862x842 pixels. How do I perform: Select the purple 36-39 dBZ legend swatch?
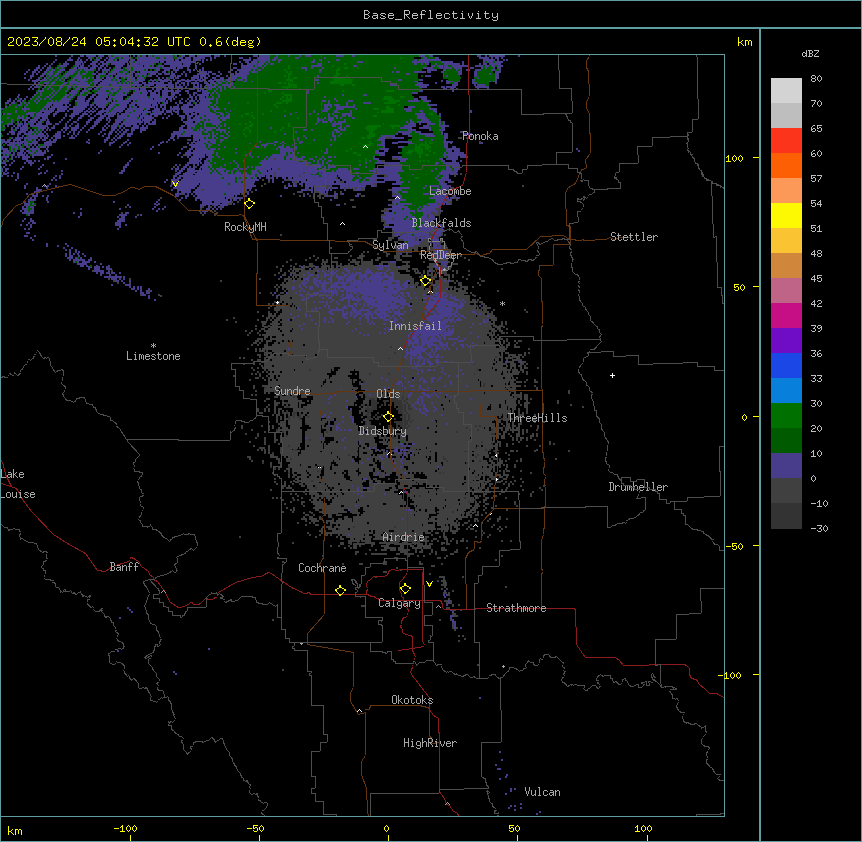[x=786, y=341]
